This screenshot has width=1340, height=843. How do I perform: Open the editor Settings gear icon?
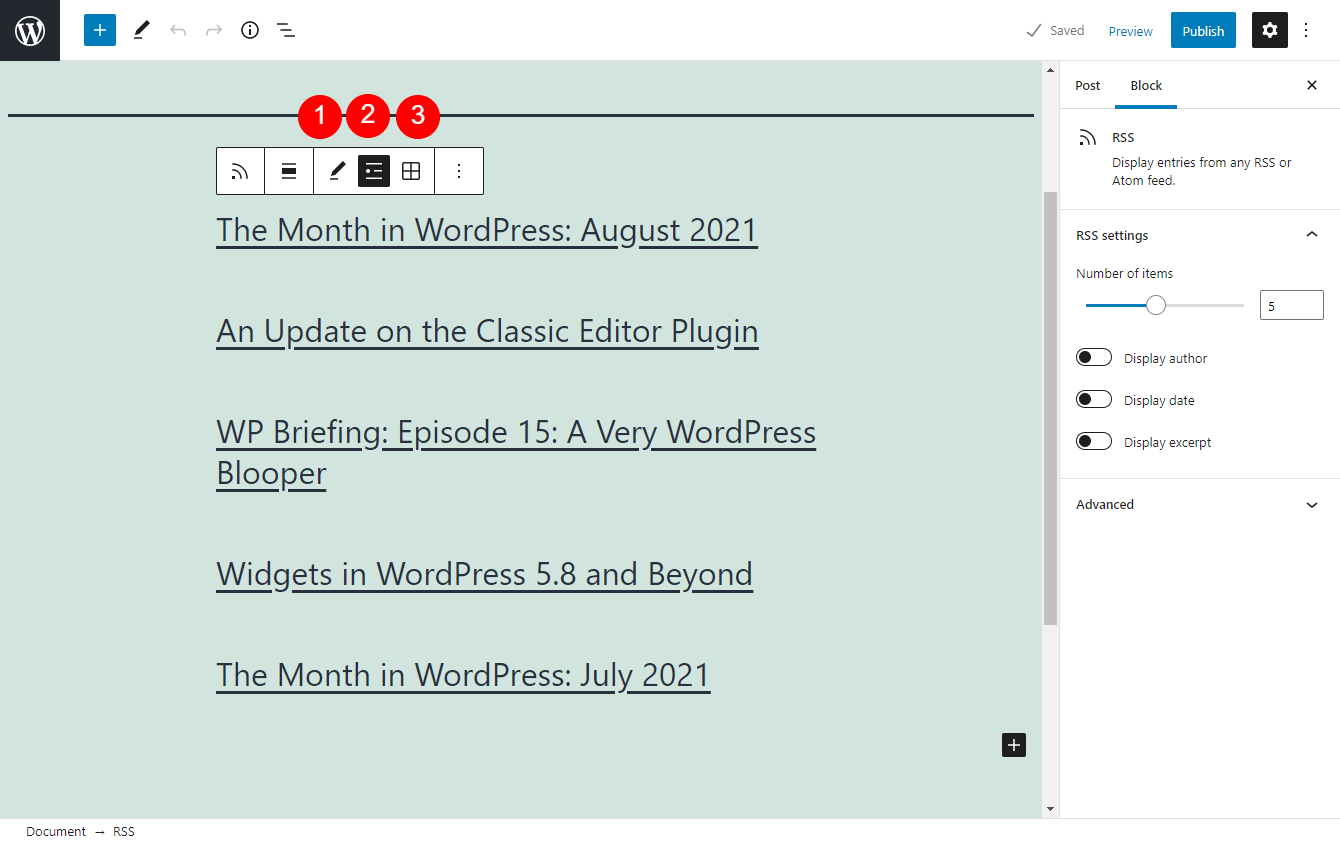1269,30
